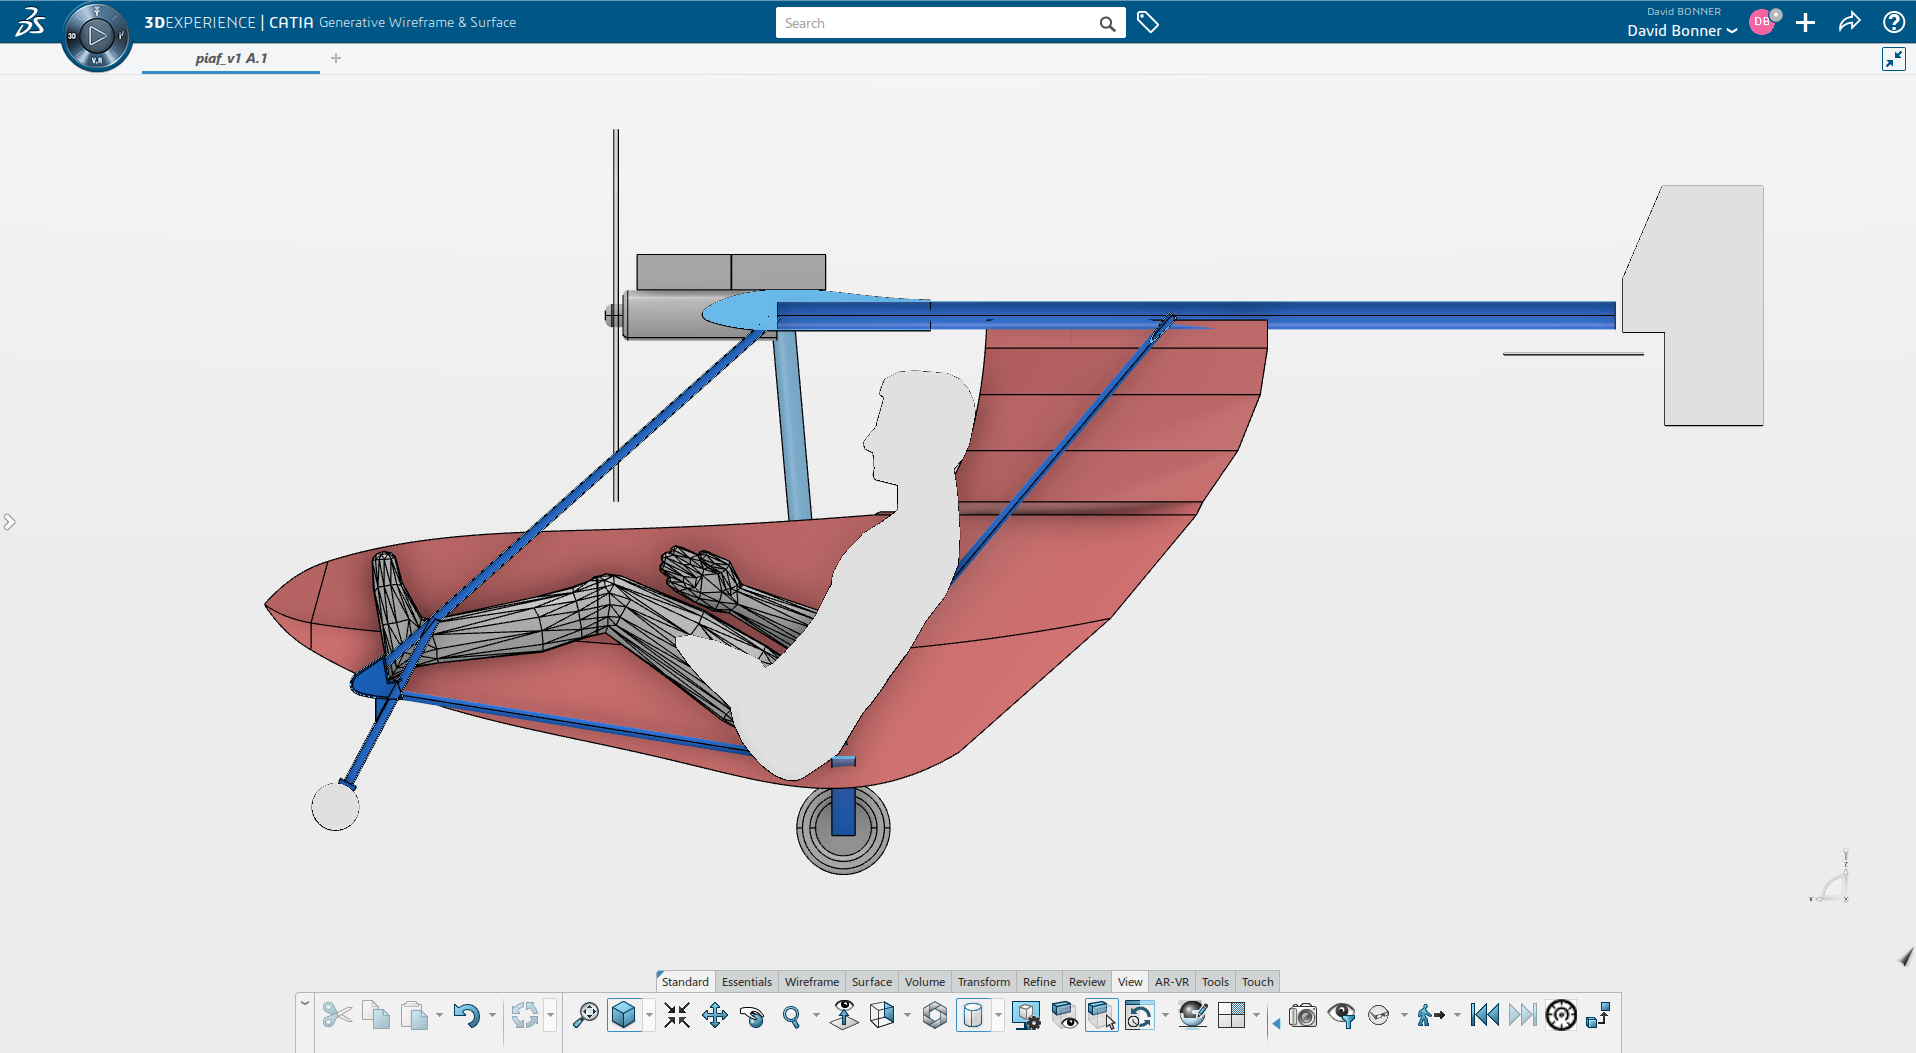Switch to the Wireframe tab
This screenshot has height=1053, width=1916.
click(x=811, y=982)
